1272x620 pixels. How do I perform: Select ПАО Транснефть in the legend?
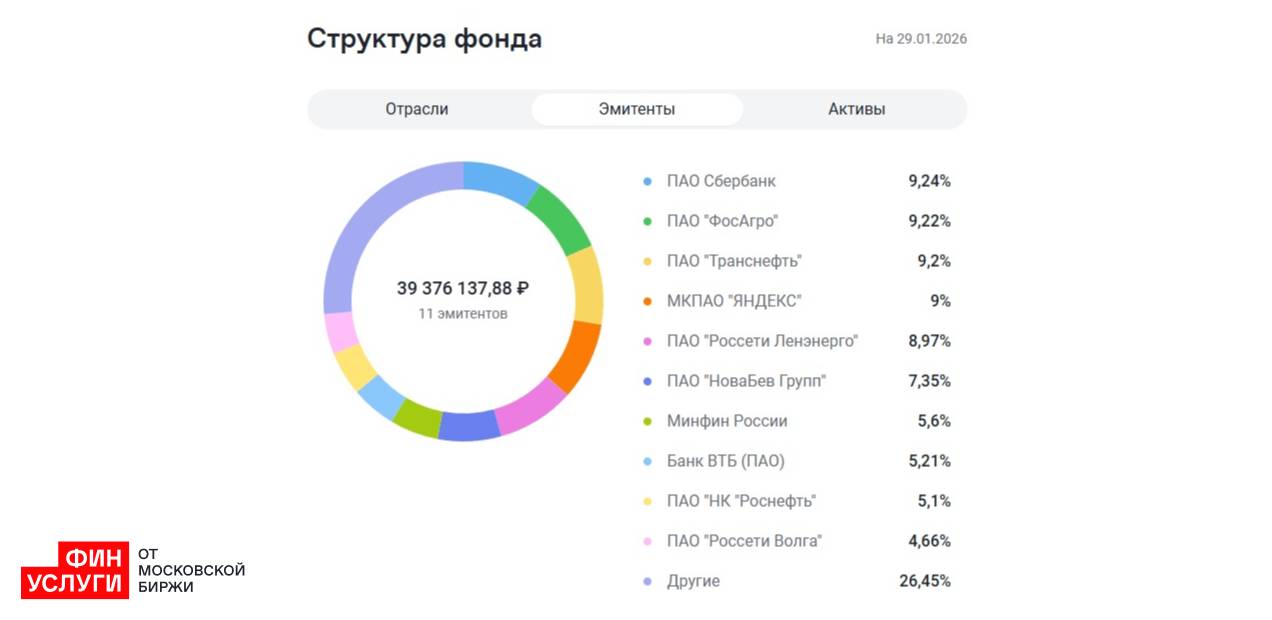(734, 262)
